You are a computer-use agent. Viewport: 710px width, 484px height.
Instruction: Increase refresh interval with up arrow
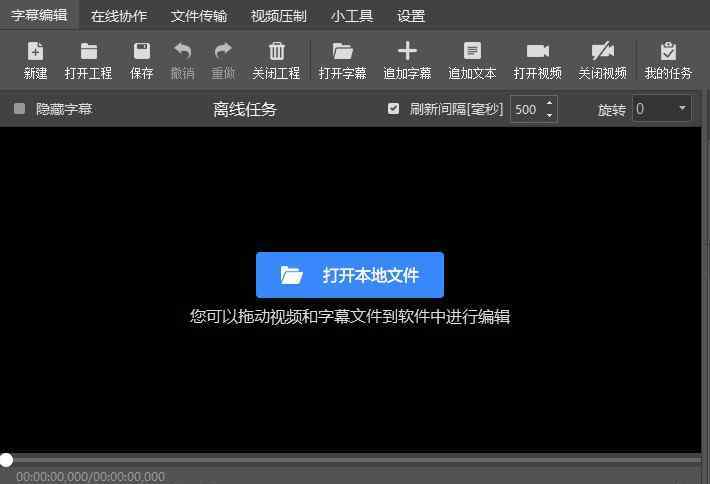click(x=549, y=103)
